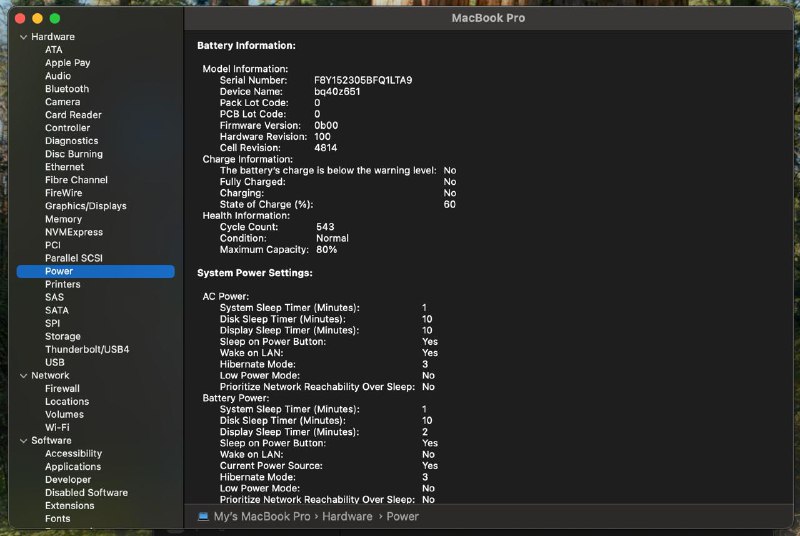Click the MacBook Pro window title

(488, 18)
